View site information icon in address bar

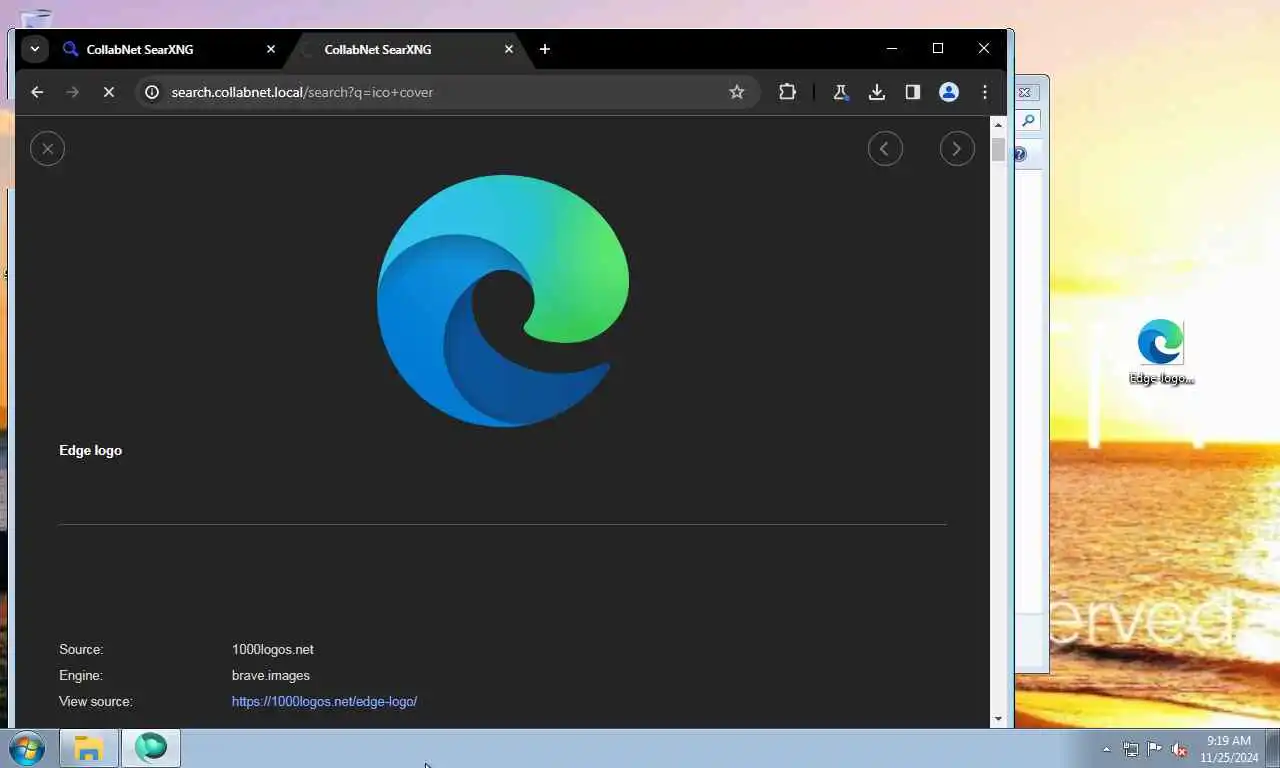pos(152,92)
